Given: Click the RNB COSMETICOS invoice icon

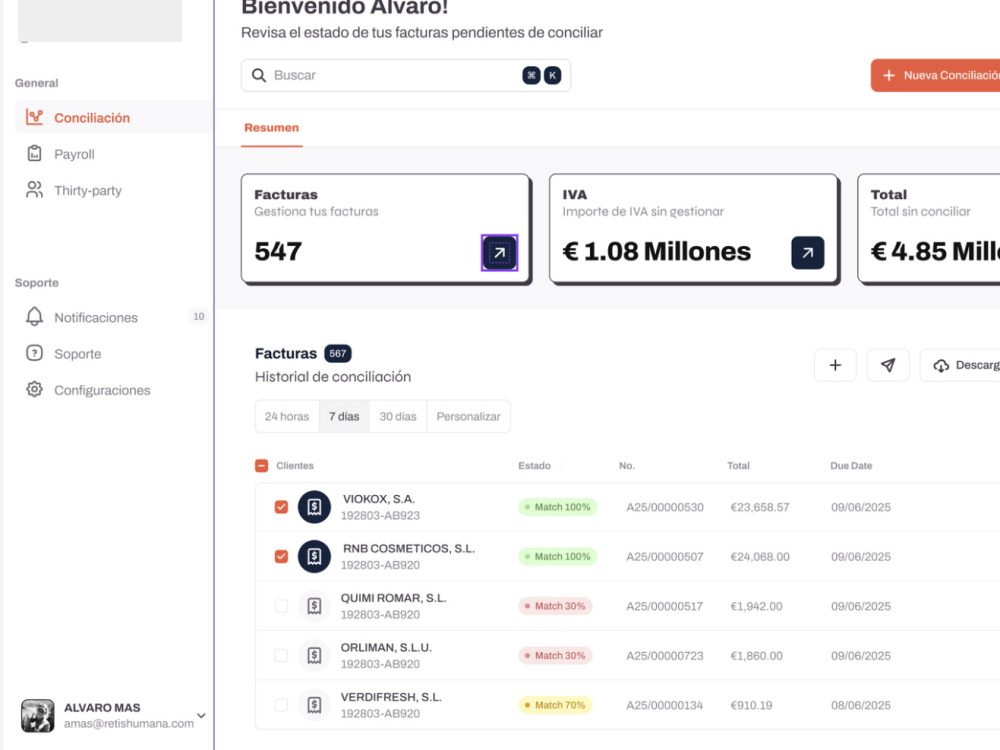Looking at the screenshot, I should click(x=314, y=557).
